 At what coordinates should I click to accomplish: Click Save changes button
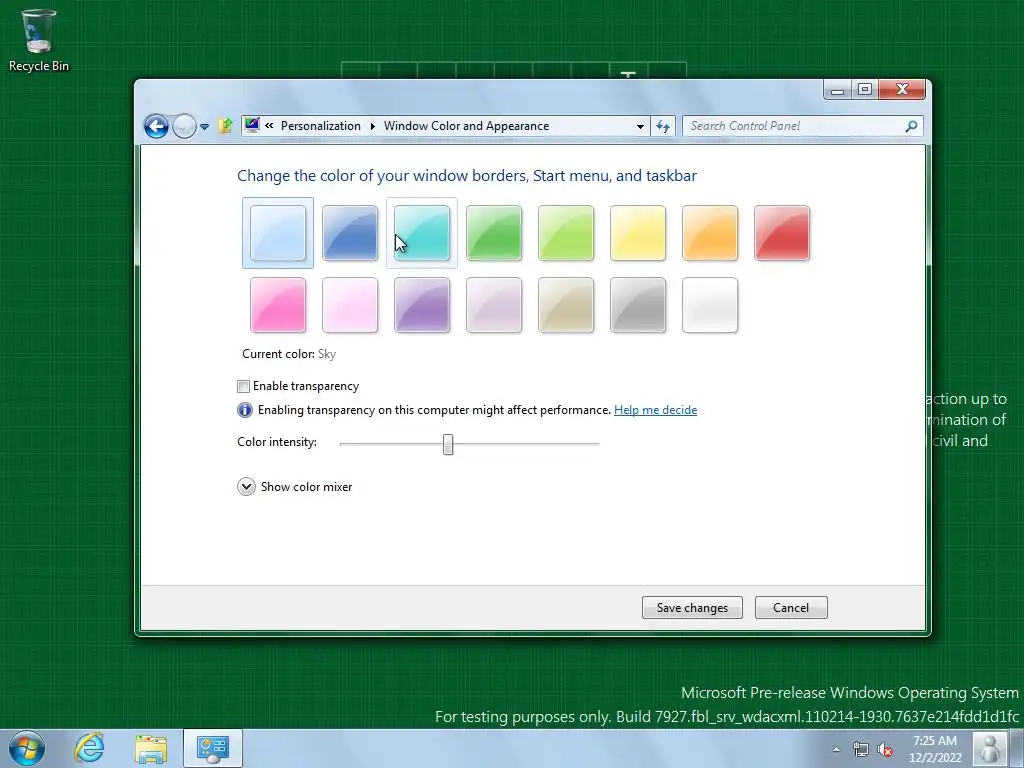pyautogui.click(x=692, y=608)
